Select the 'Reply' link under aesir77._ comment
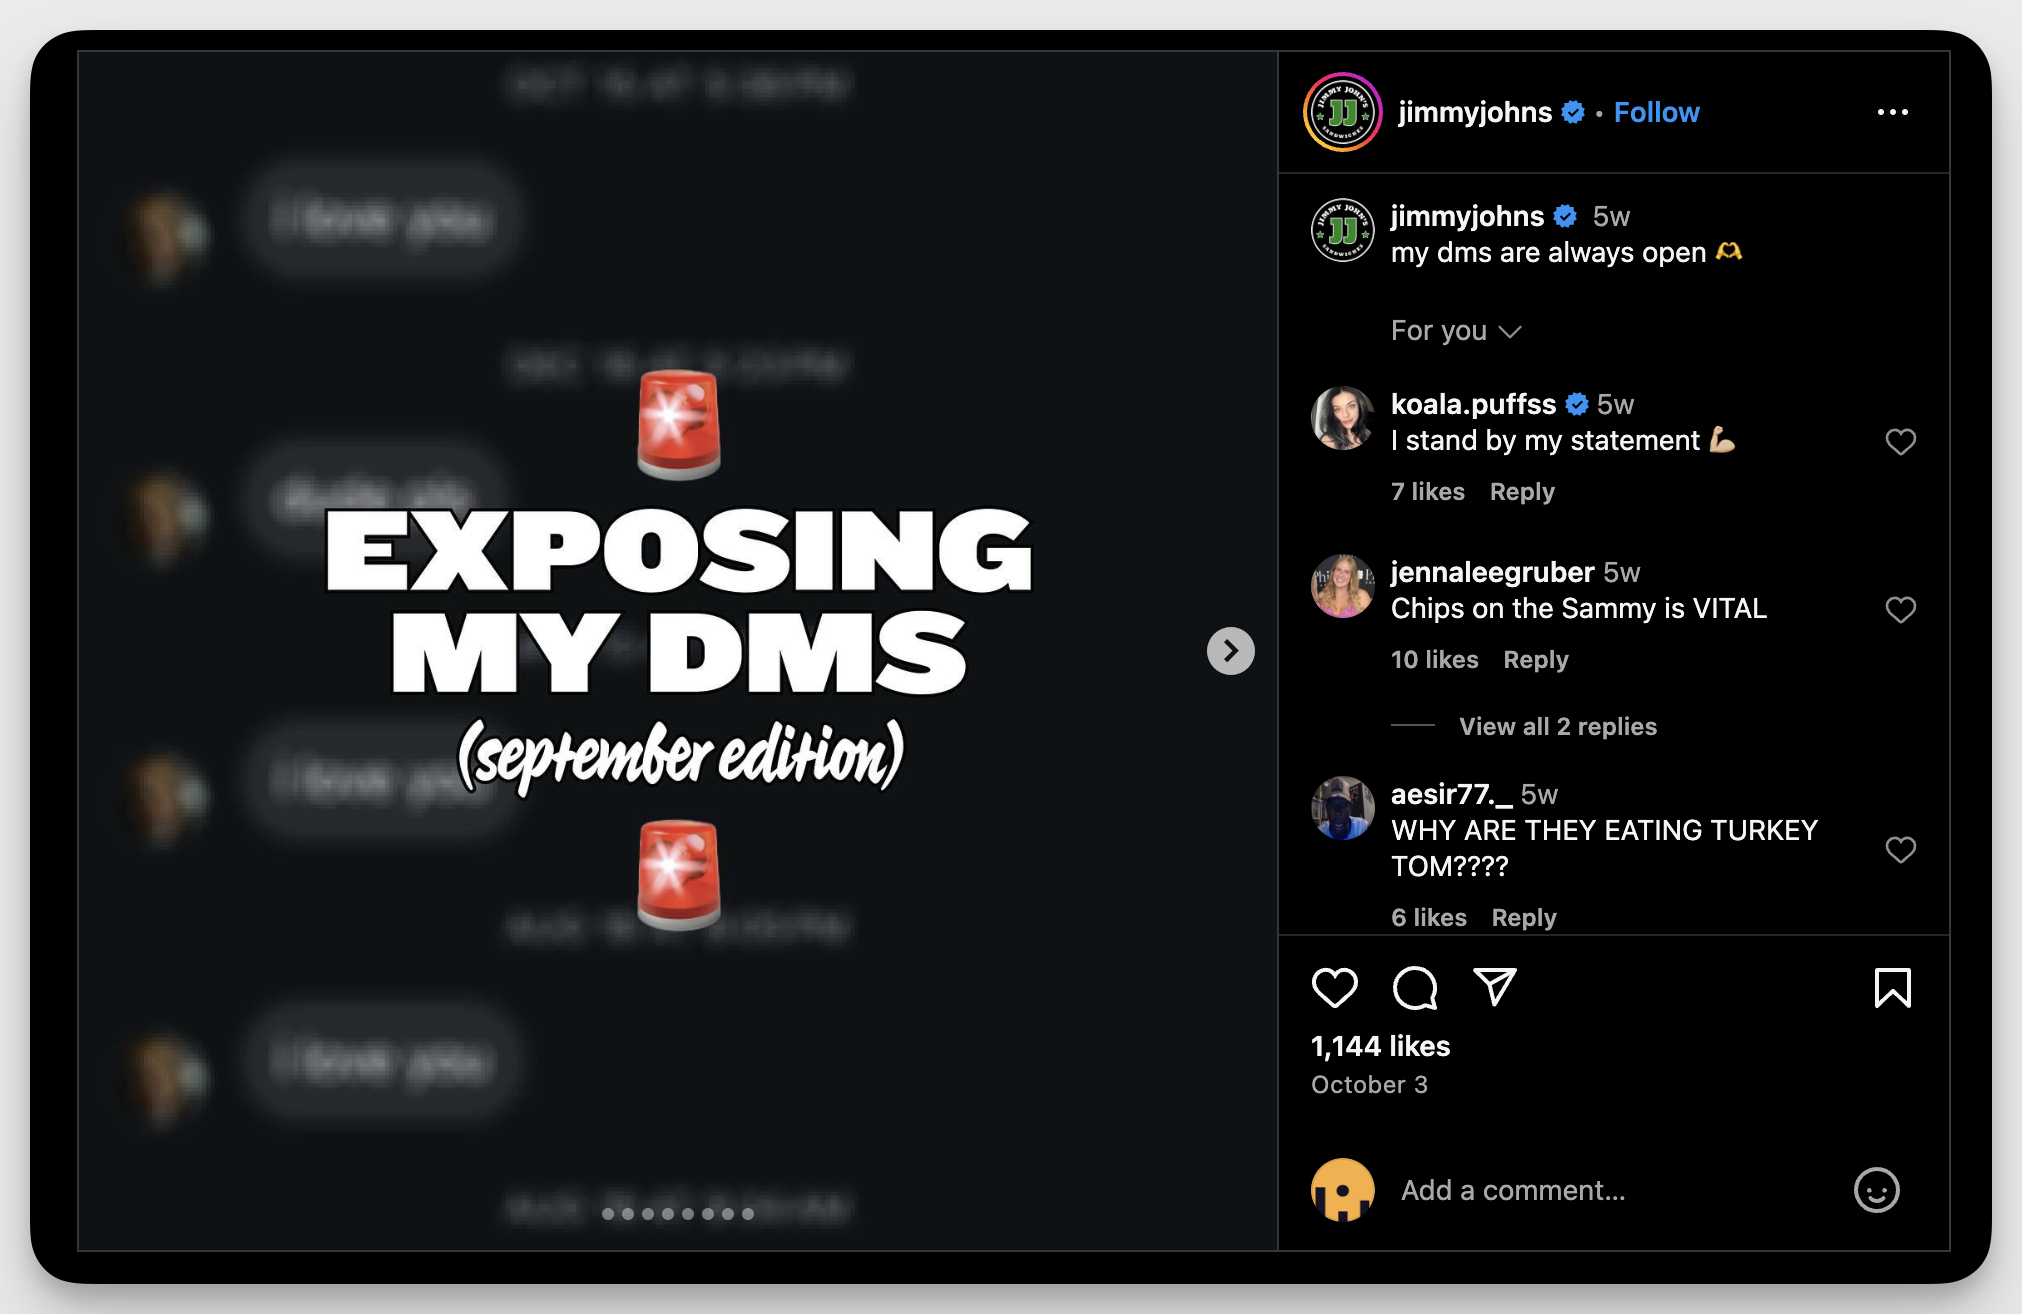Screen dimensions: 2022x1314 [1528, 918]
